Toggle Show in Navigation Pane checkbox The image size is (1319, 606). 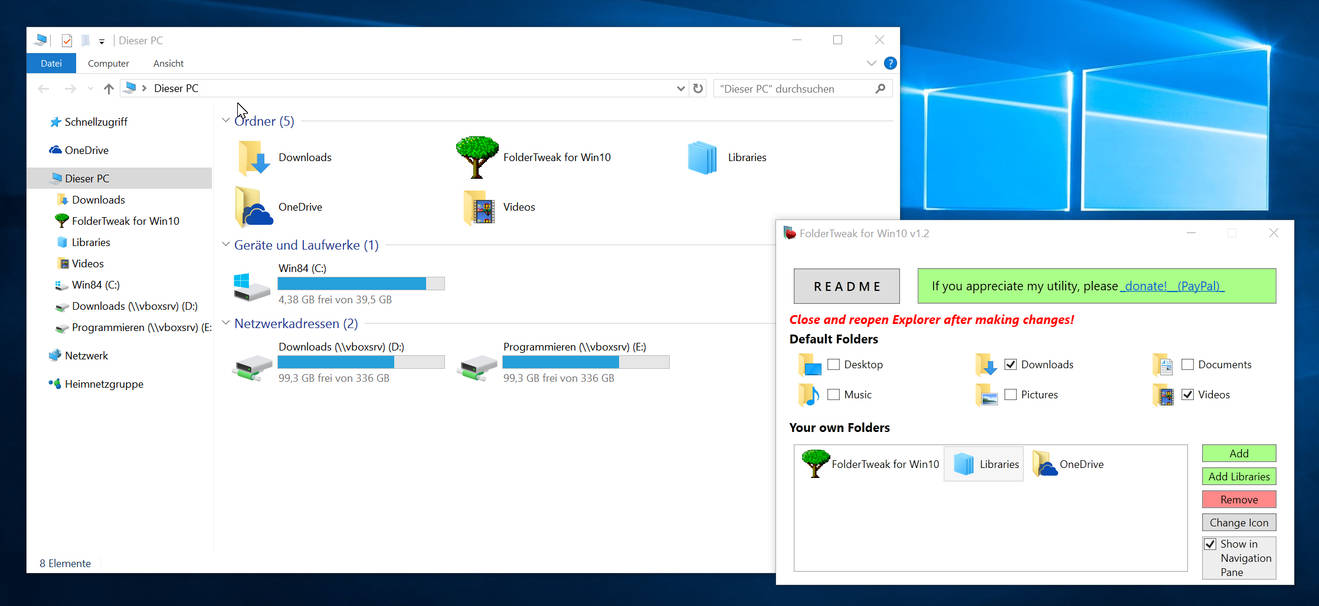(x=1210, y=545)
